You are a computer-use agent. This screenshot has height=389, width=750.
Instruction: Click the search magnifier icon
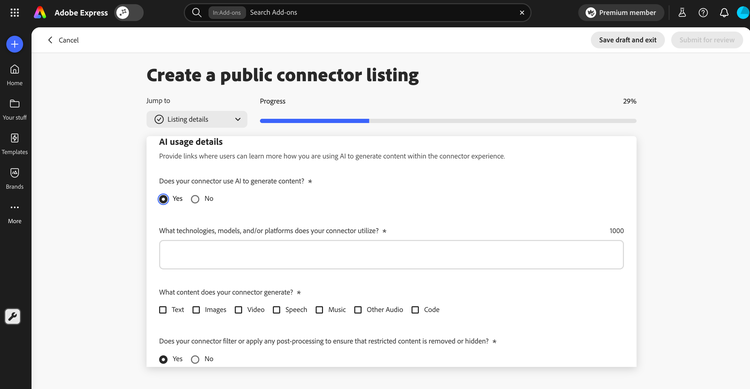tap(197, 12)
